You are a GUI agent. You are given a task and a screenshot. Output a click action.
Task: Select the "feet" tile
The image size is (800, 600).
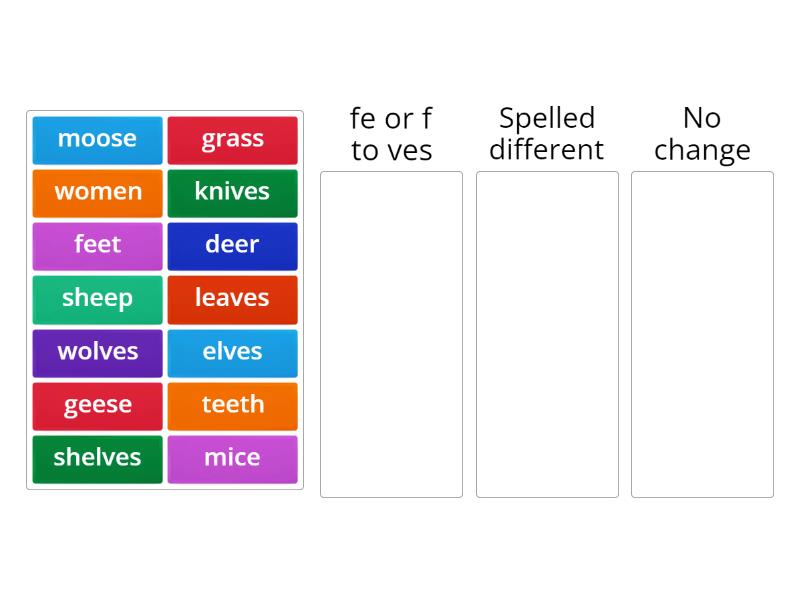pyautogui.click(x=97, y=245)
